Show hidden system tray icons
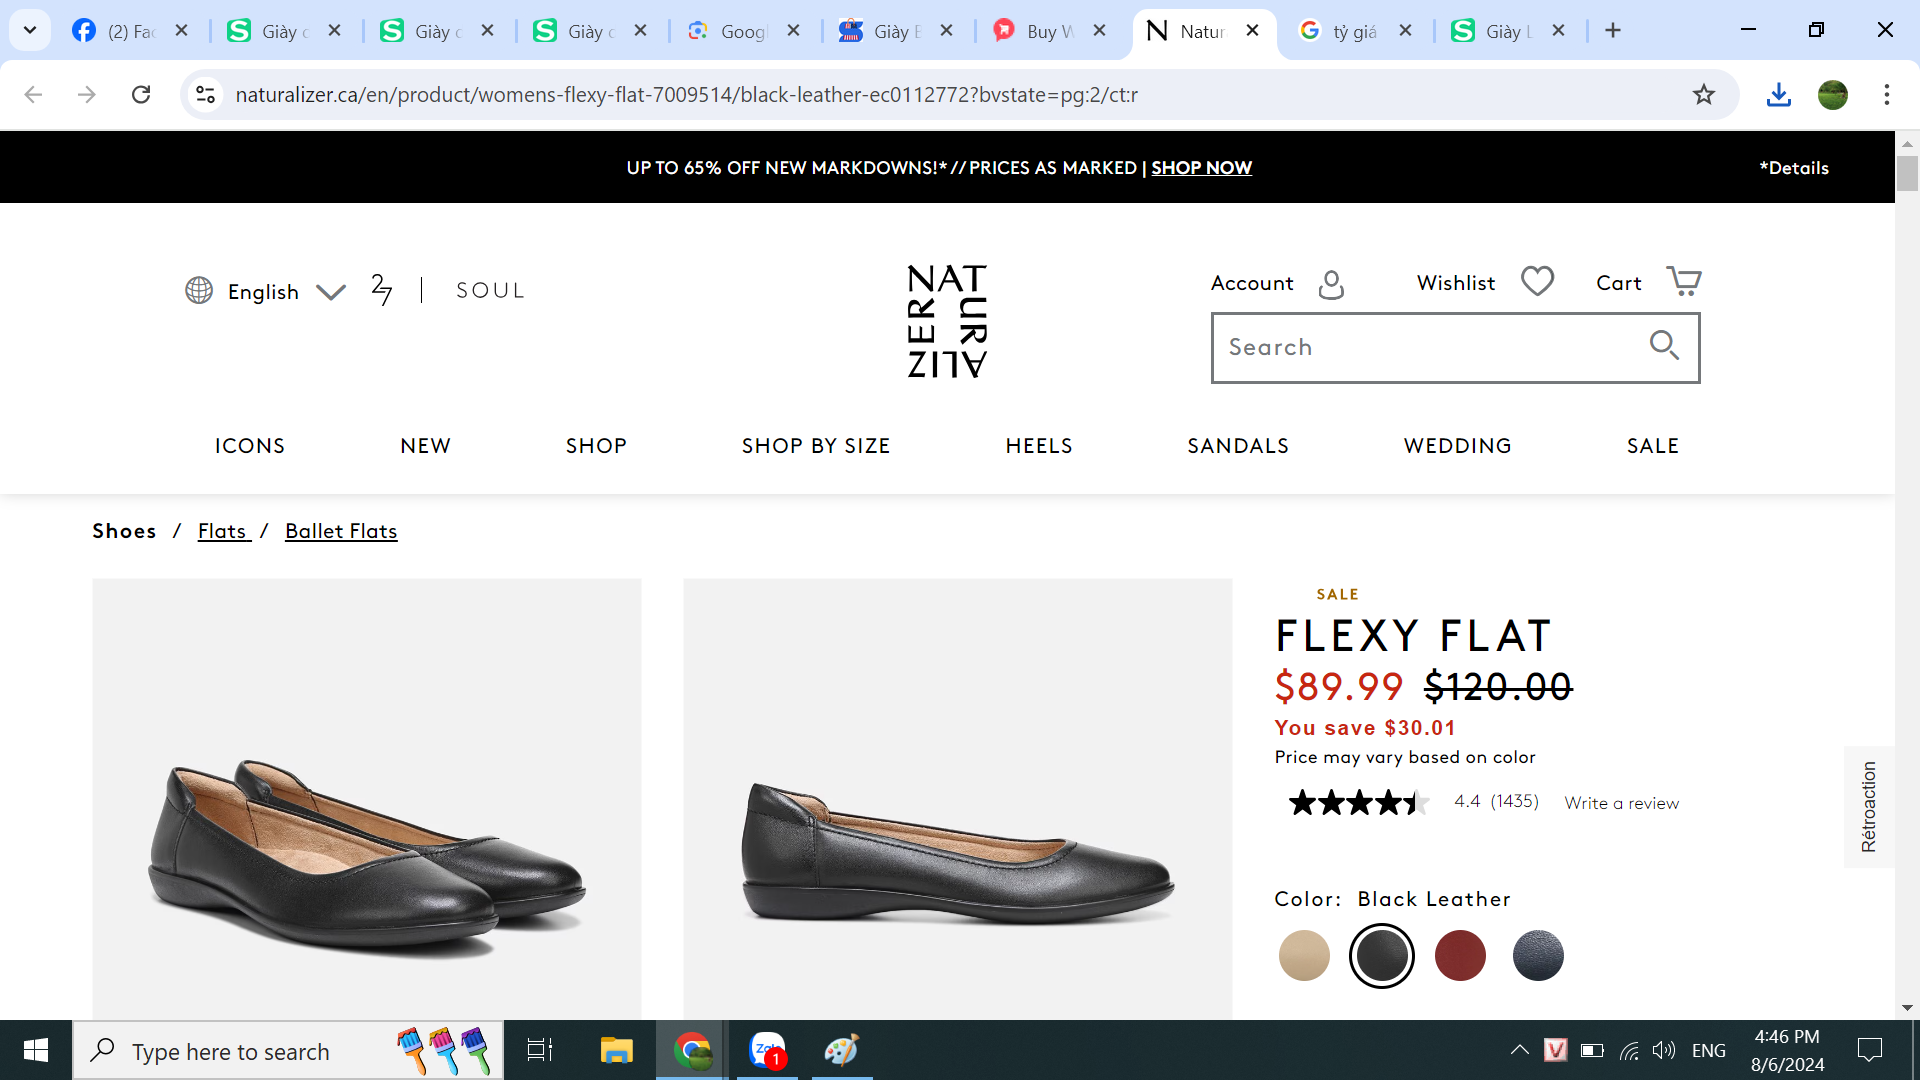The width and height of the screenshot is (1920, 1080). (1519, 1050)
